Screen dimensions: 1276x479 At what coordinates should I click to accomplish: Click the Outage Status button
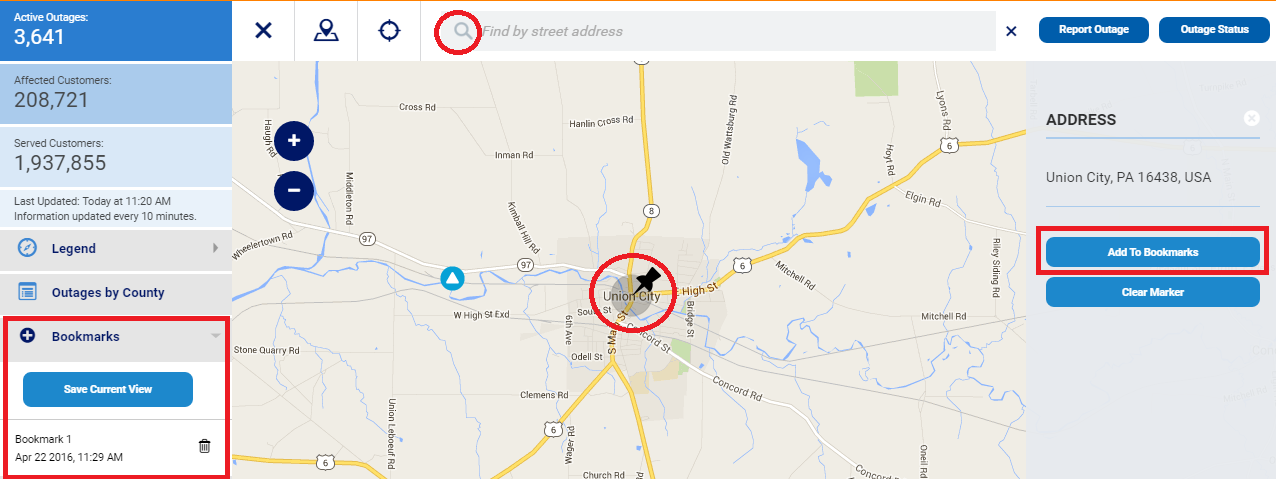1214,30
